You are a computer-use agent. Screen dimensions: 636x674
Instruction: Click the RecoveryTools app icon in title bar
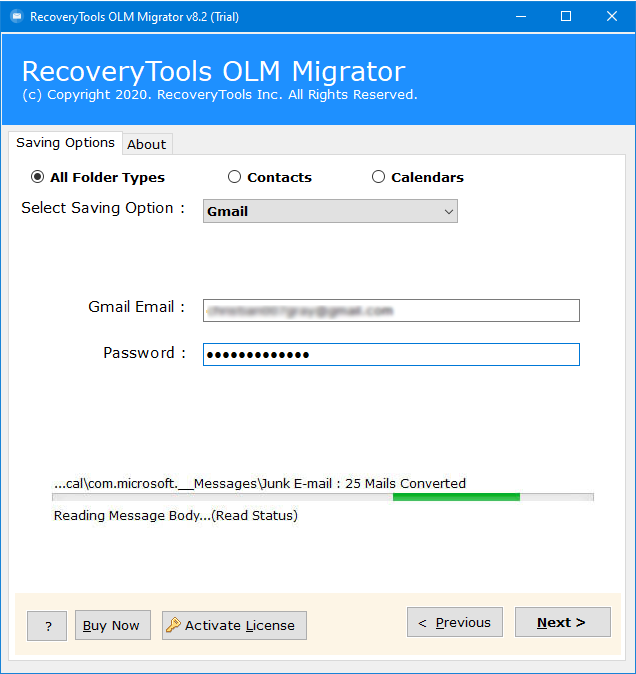(17, 16)
